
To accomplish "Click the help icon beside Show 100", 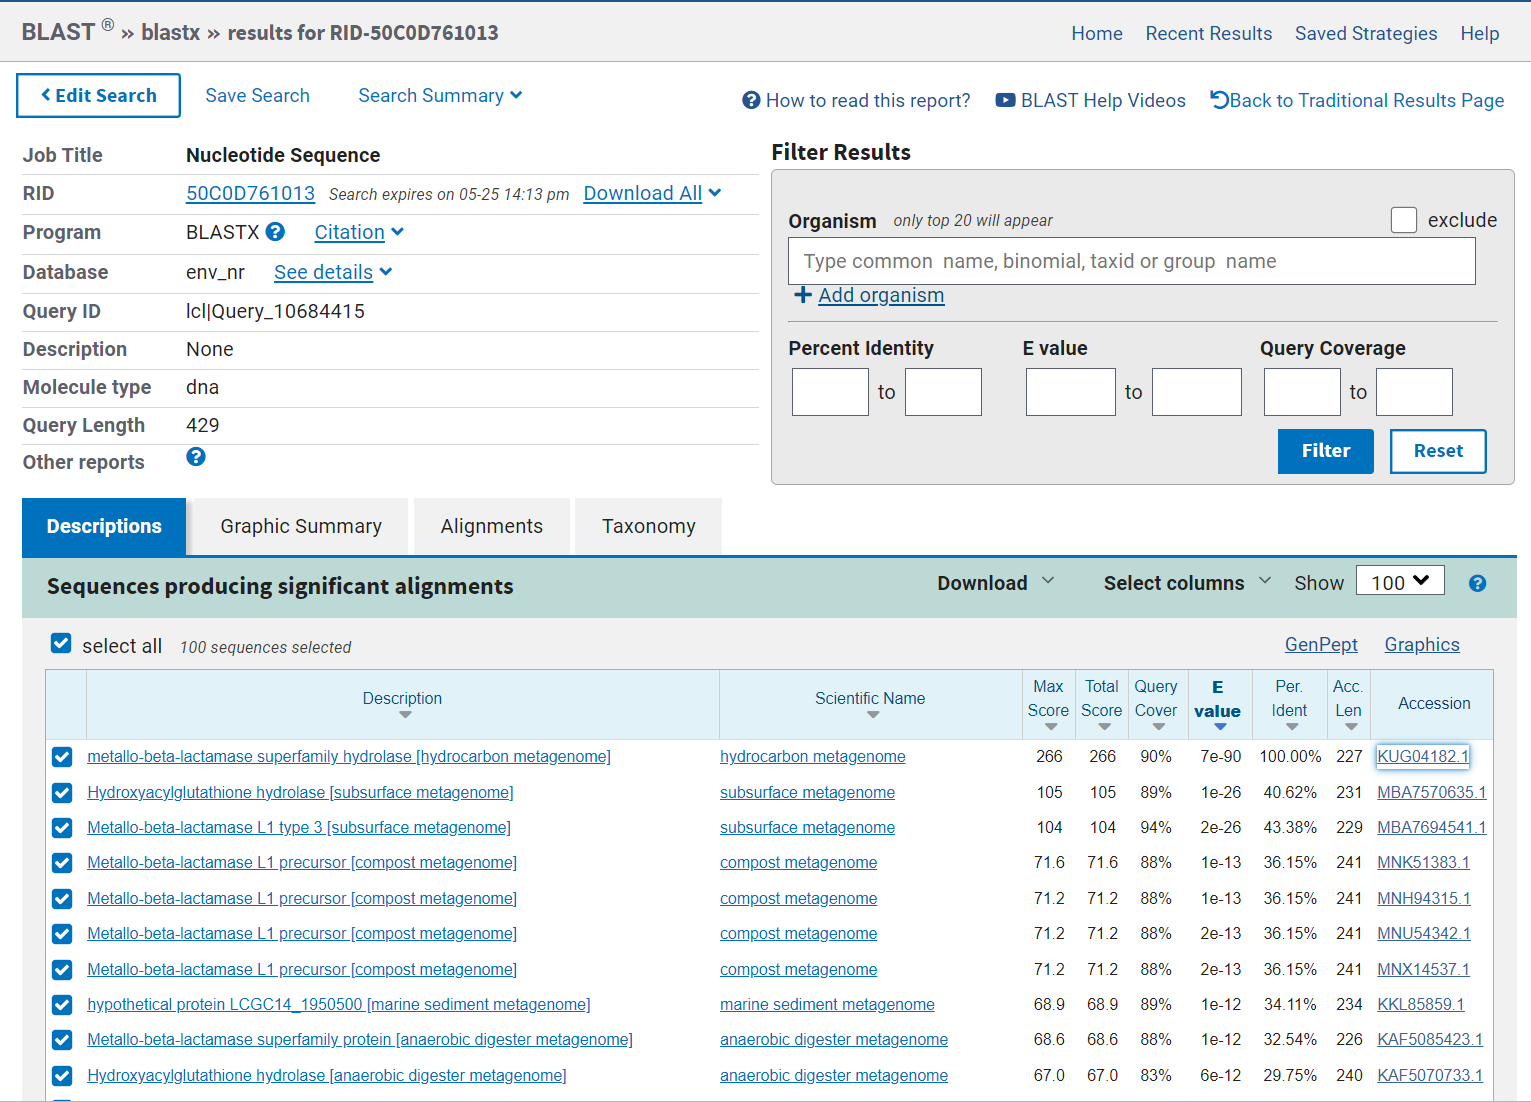I will click(x=1477, y=584).
